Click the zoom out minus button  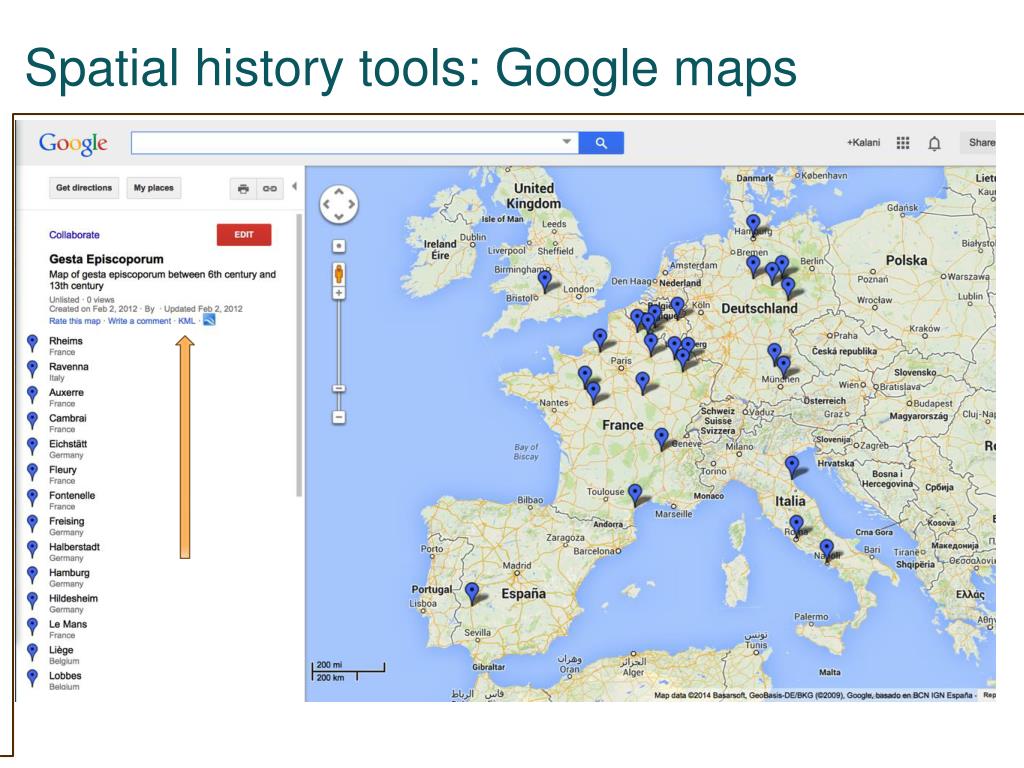click(338, 417)
